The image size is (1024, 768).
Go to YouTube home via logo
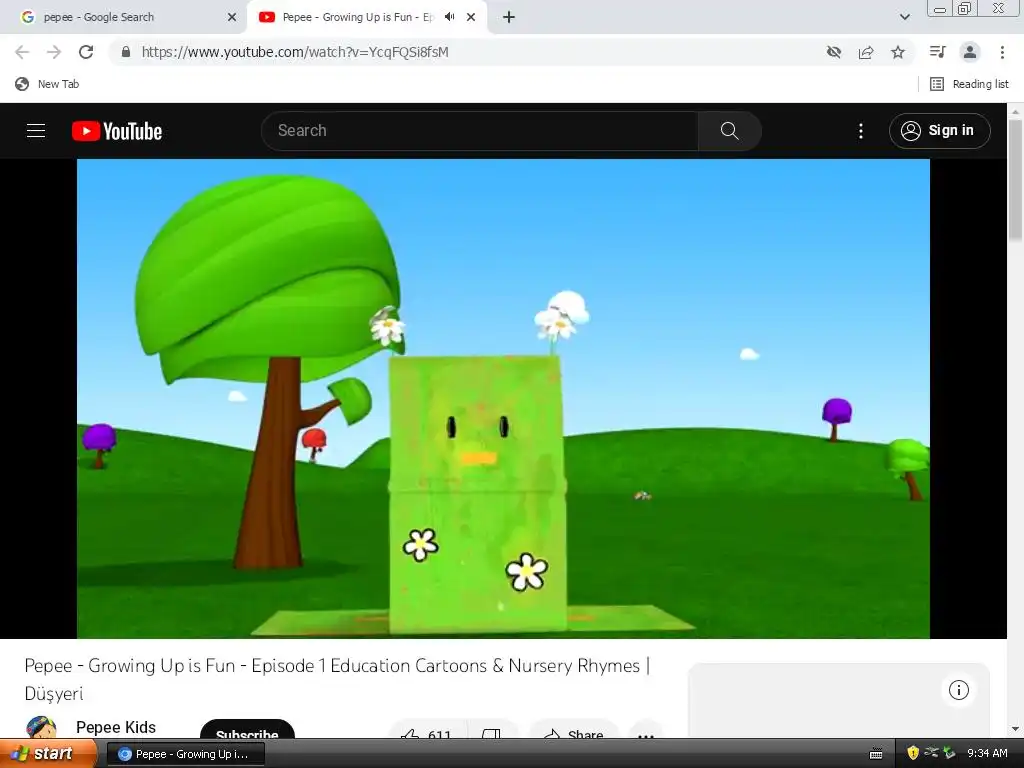pyautogui.click(x=117, y=131)
